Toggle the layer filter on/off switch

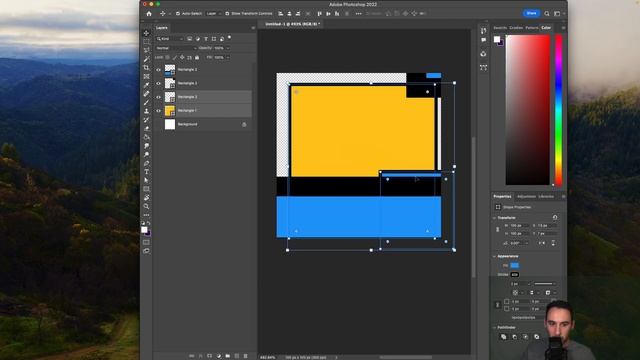[229, 38]
